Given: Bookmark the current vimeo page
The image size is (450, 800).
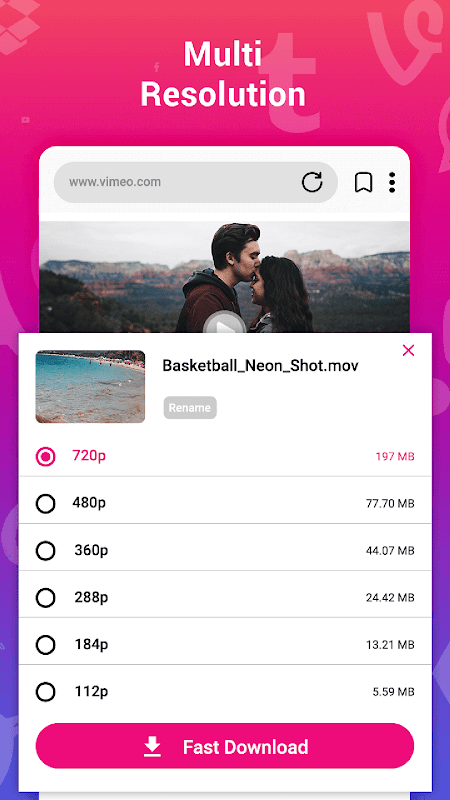Looking at the screenshot, I should pos(363,182).
